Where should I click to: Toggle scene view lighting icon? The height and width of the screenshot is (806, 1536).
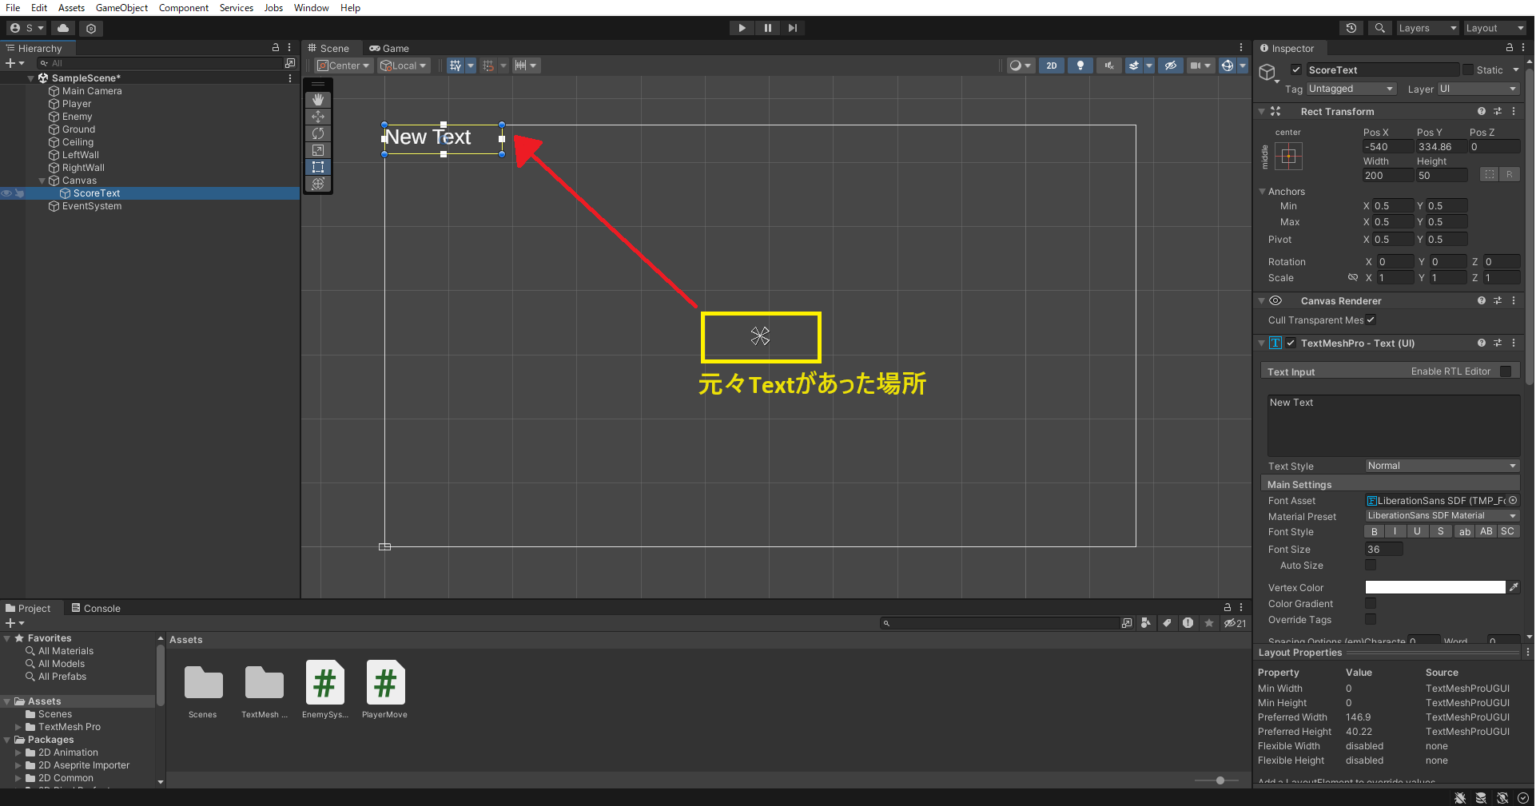pos(1080,64)
